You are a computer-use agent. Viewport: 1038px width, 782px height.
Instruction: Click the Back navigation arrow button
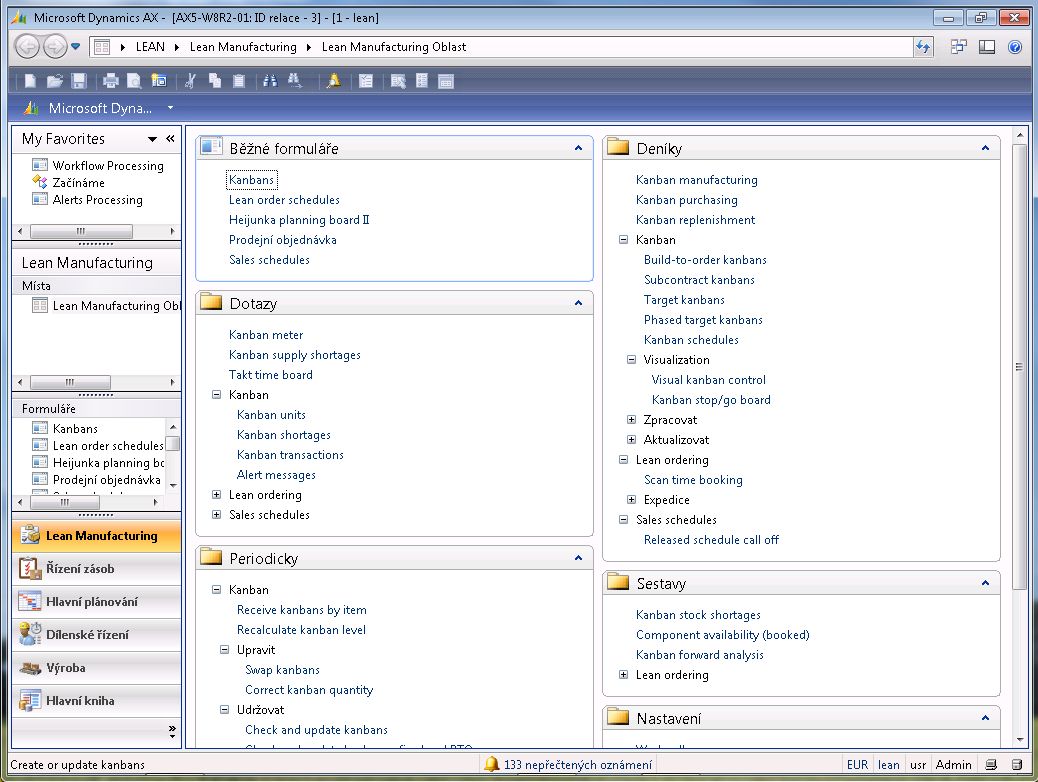(27, 46)
